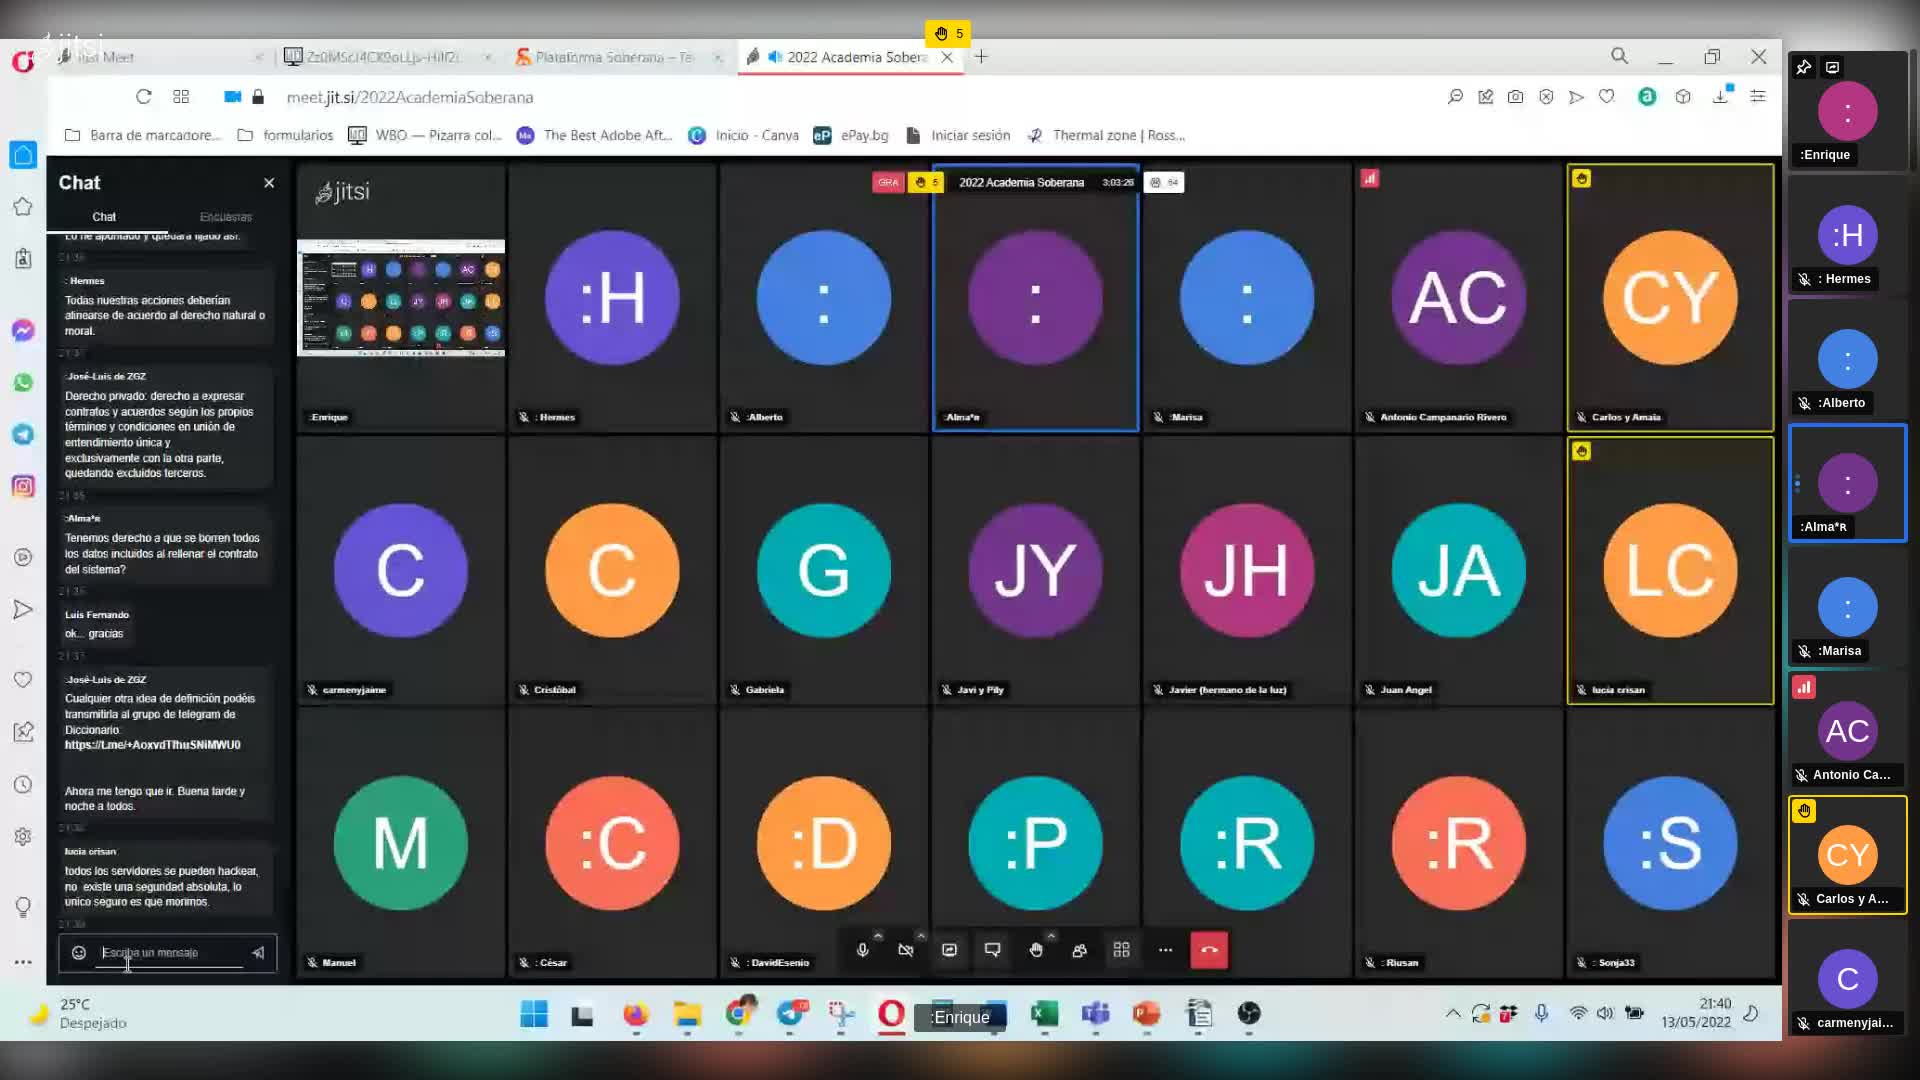The width and height of the screenshot is (1920, 1080).
Task: Toggle the chat panel via toolbar chat icon
Action: (992, 950)
